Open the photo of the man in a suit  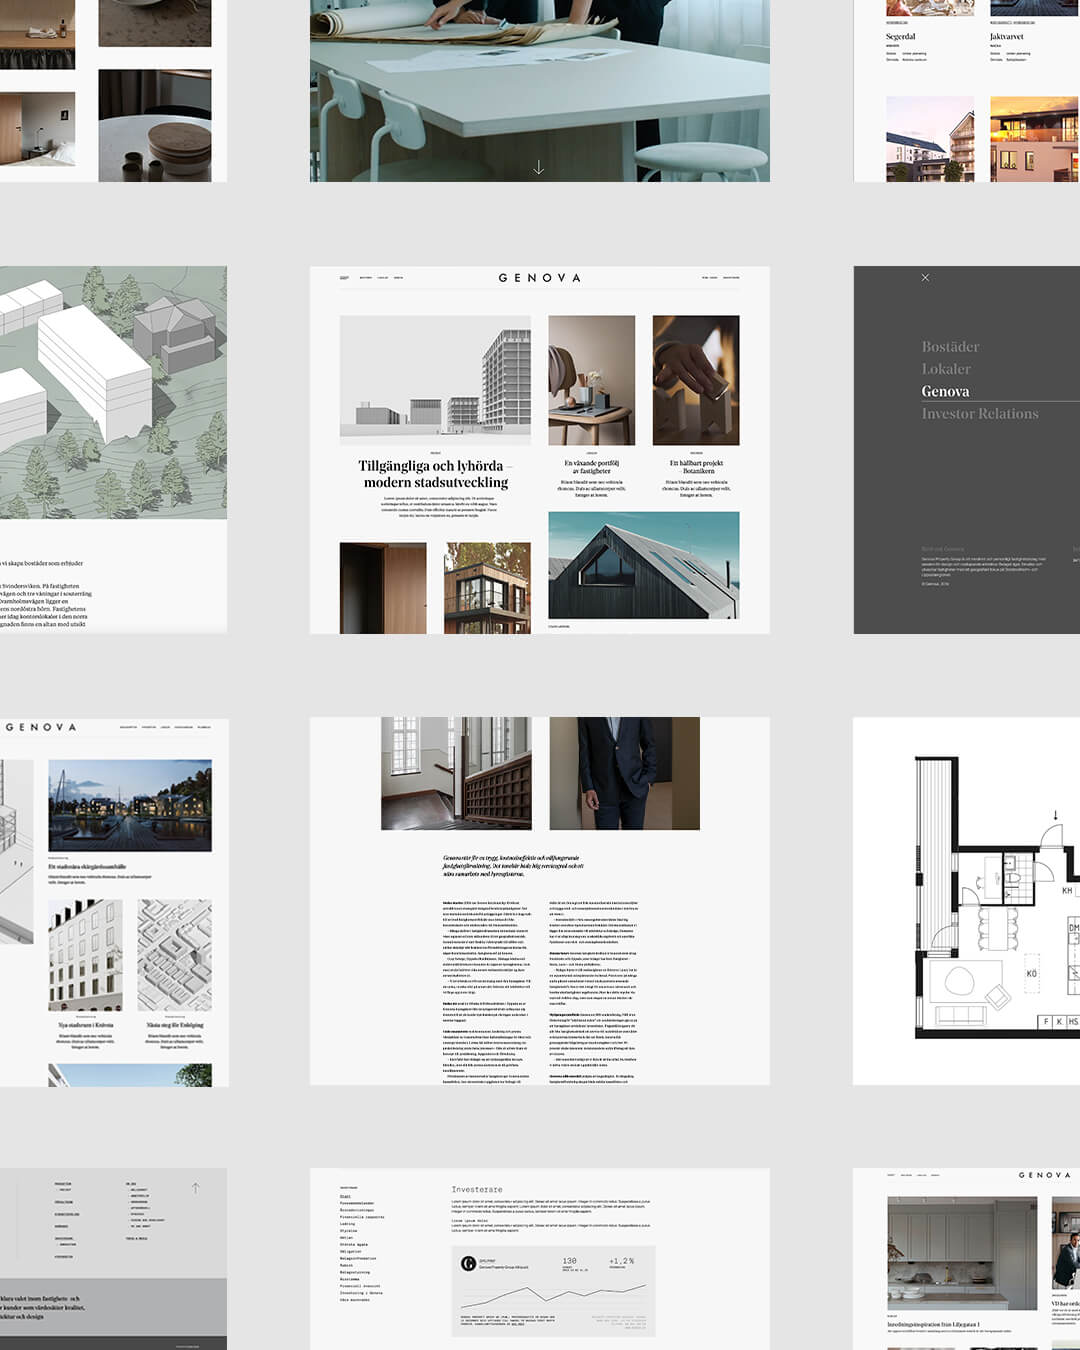coord(624,773)
